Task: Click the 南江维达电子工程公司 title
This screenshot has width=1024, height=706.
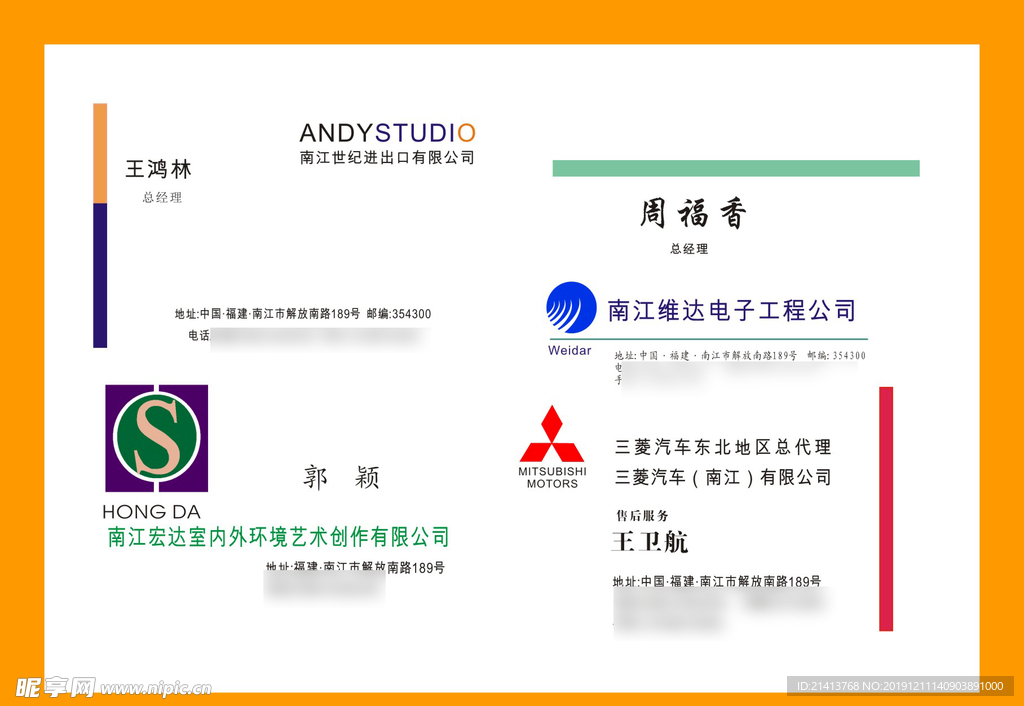Action: (732, 310)
